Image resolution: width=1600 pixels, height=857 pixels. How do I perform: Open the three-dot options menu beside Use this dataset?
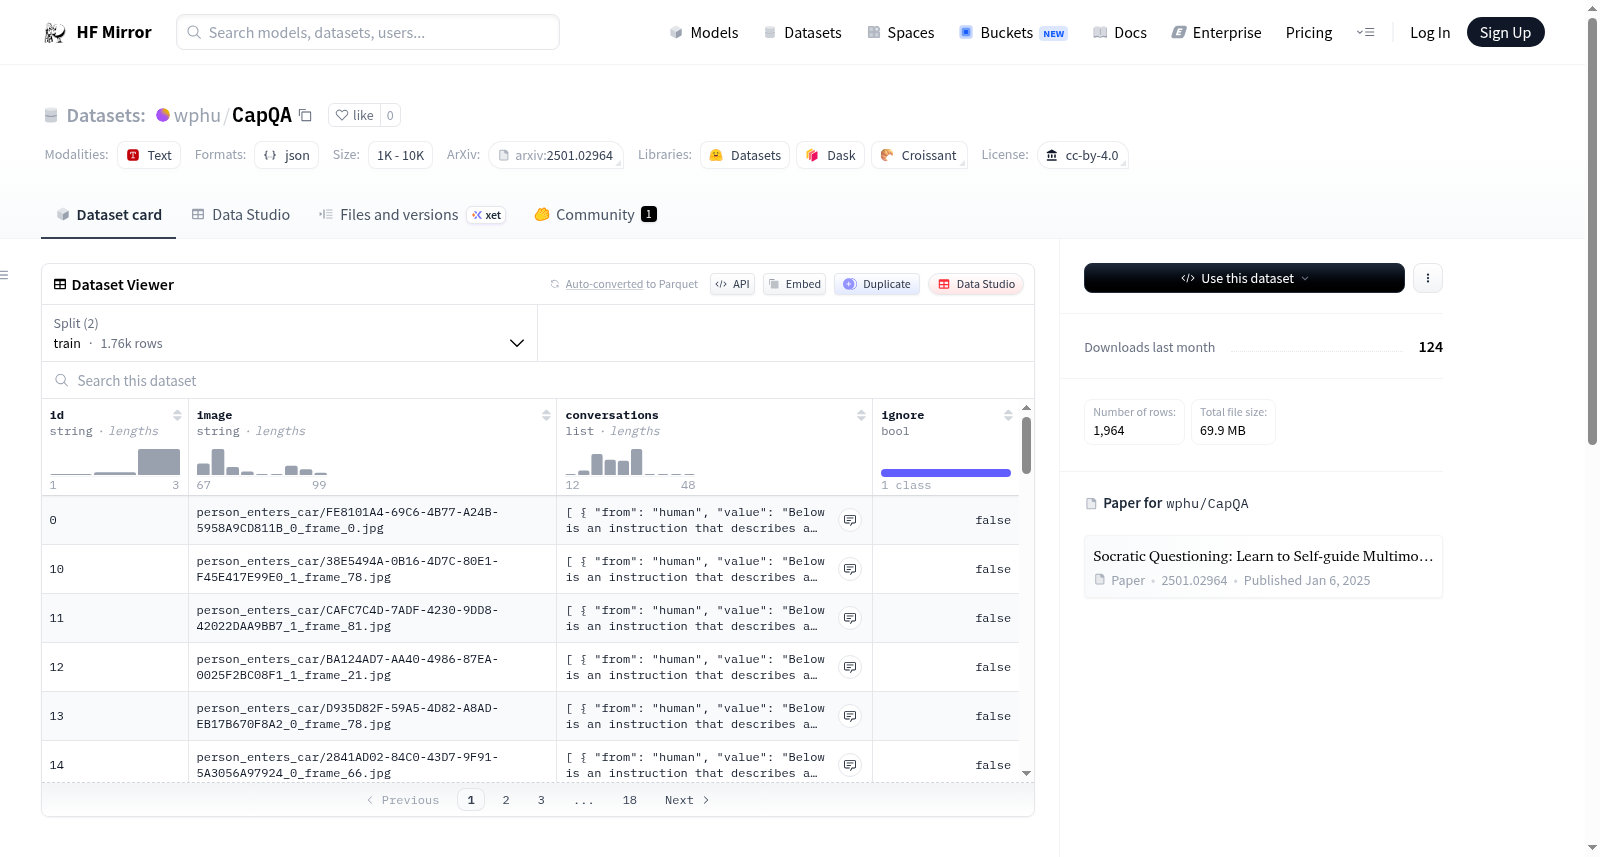click(x=1428, y=278)
